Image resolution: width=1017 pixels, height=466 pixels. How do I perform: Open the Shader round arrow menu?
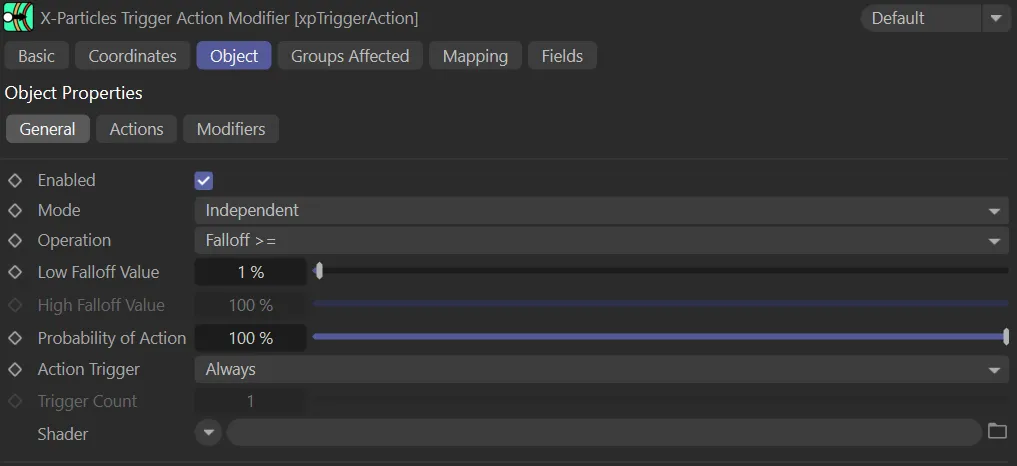tap(208, 432)
